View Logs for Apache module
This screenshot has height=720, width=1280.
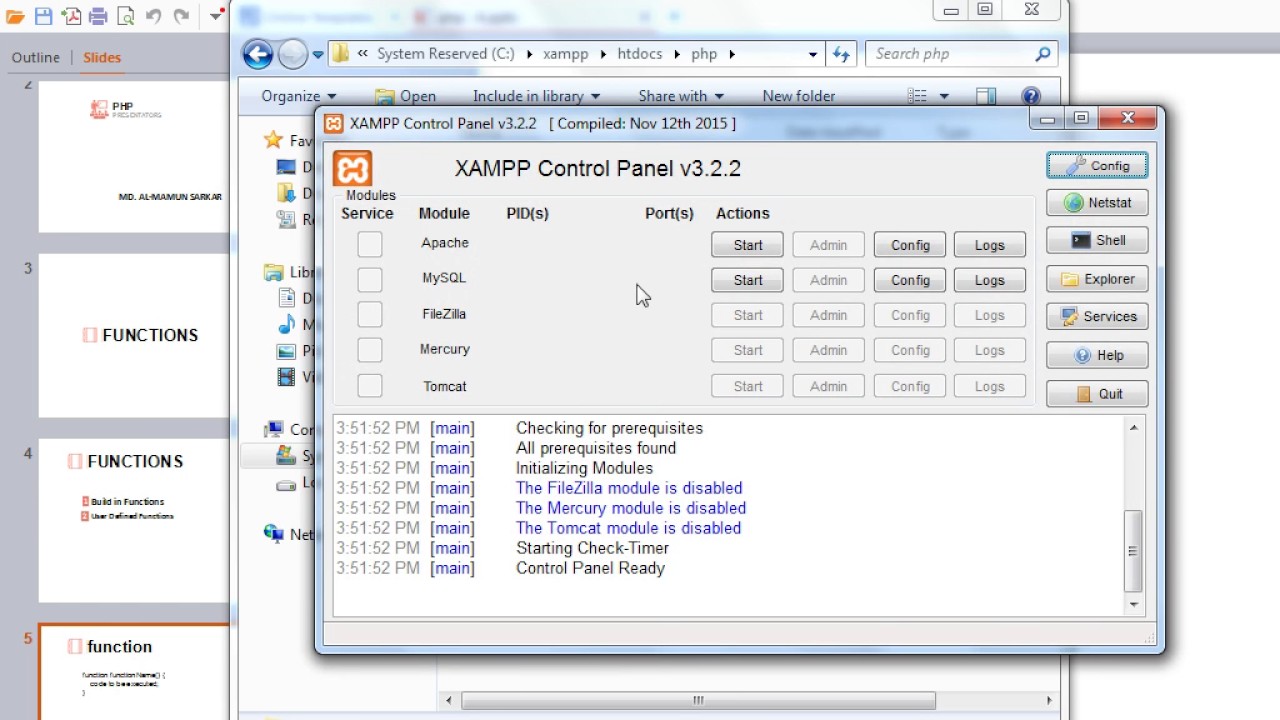point(989,245)
